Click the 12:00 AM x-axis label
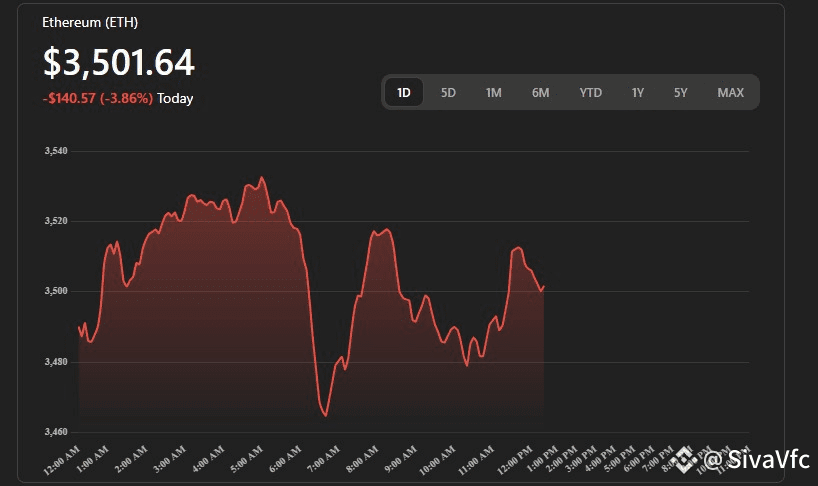 [x=62, y=460]
